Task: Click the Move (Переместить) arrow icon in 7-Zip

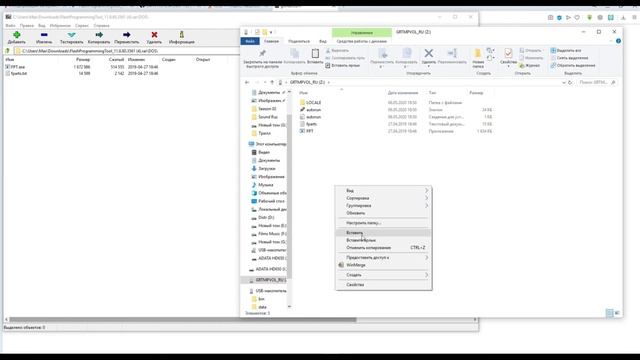Action: point(127,35)
